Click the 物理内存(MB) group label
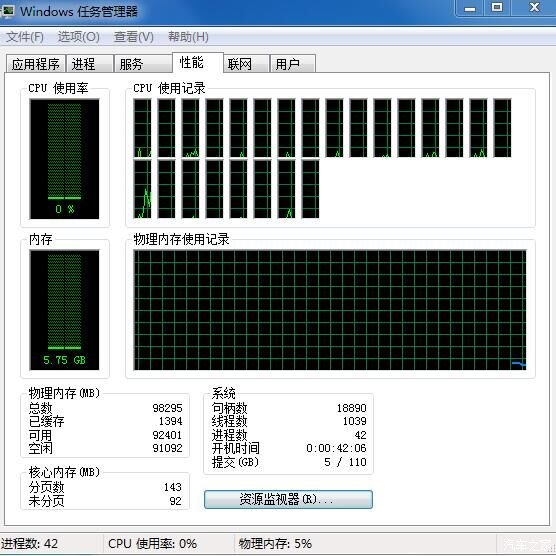 (64, 393)
